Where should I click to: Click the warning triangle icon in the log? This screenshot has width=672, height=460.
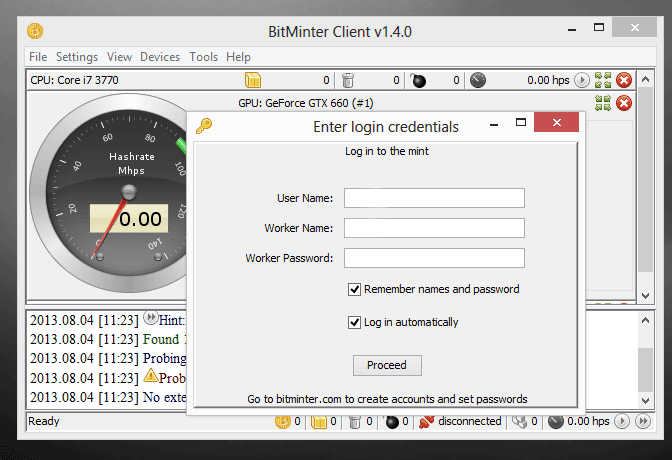point(151,375)
